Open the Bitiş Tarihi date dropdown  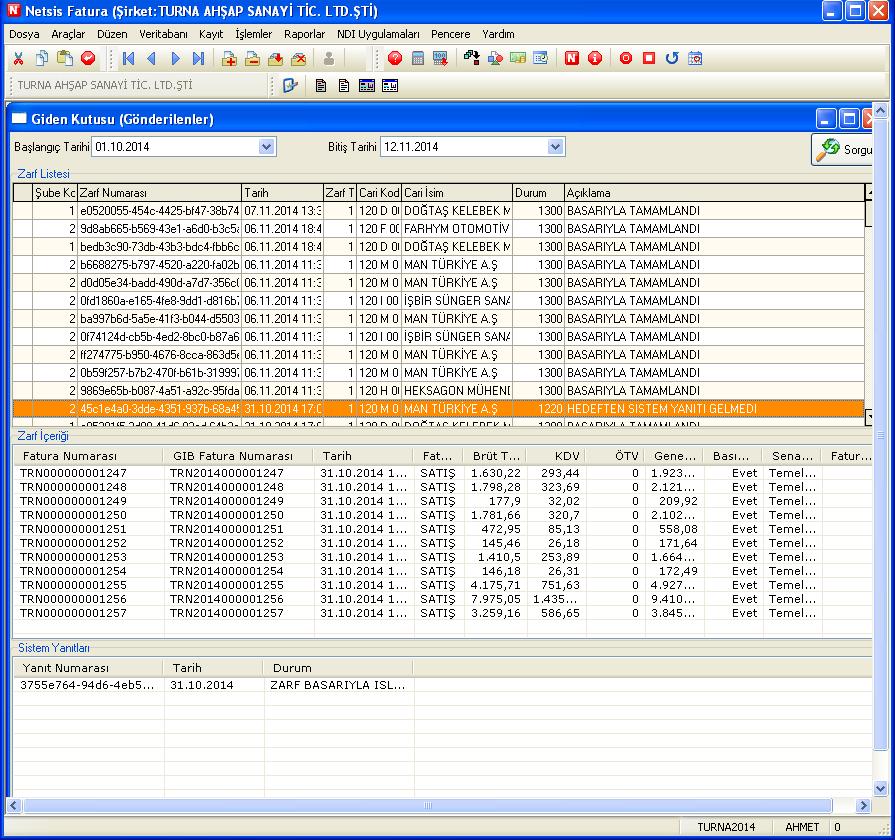(556, 147)
